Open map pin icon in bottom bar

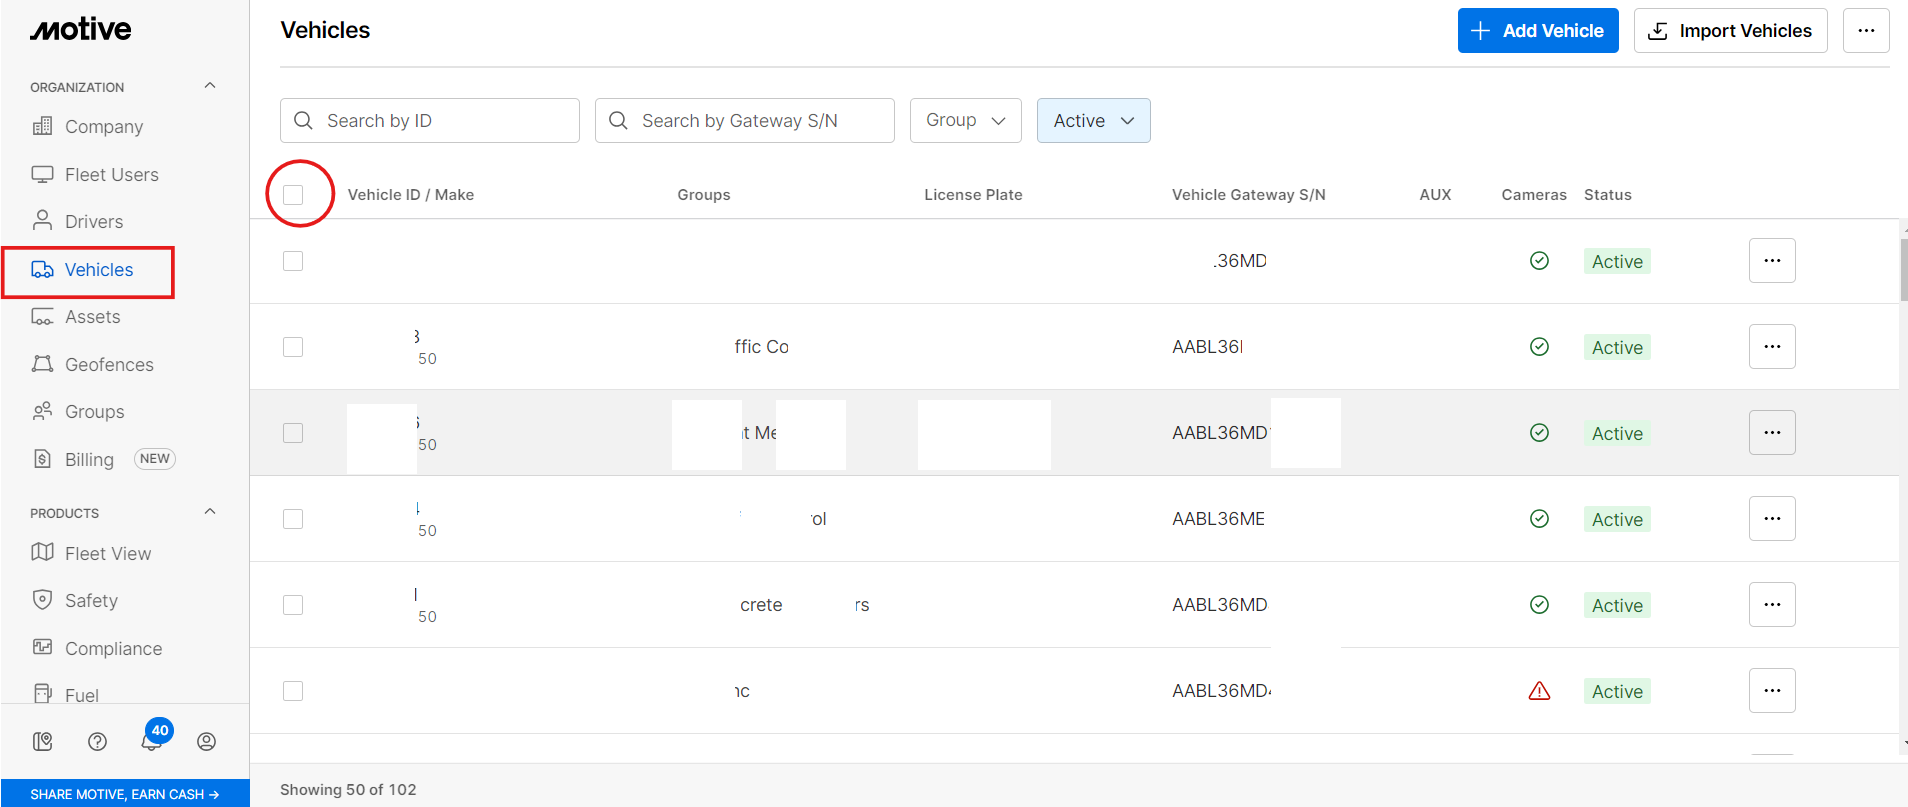[43, 741]
